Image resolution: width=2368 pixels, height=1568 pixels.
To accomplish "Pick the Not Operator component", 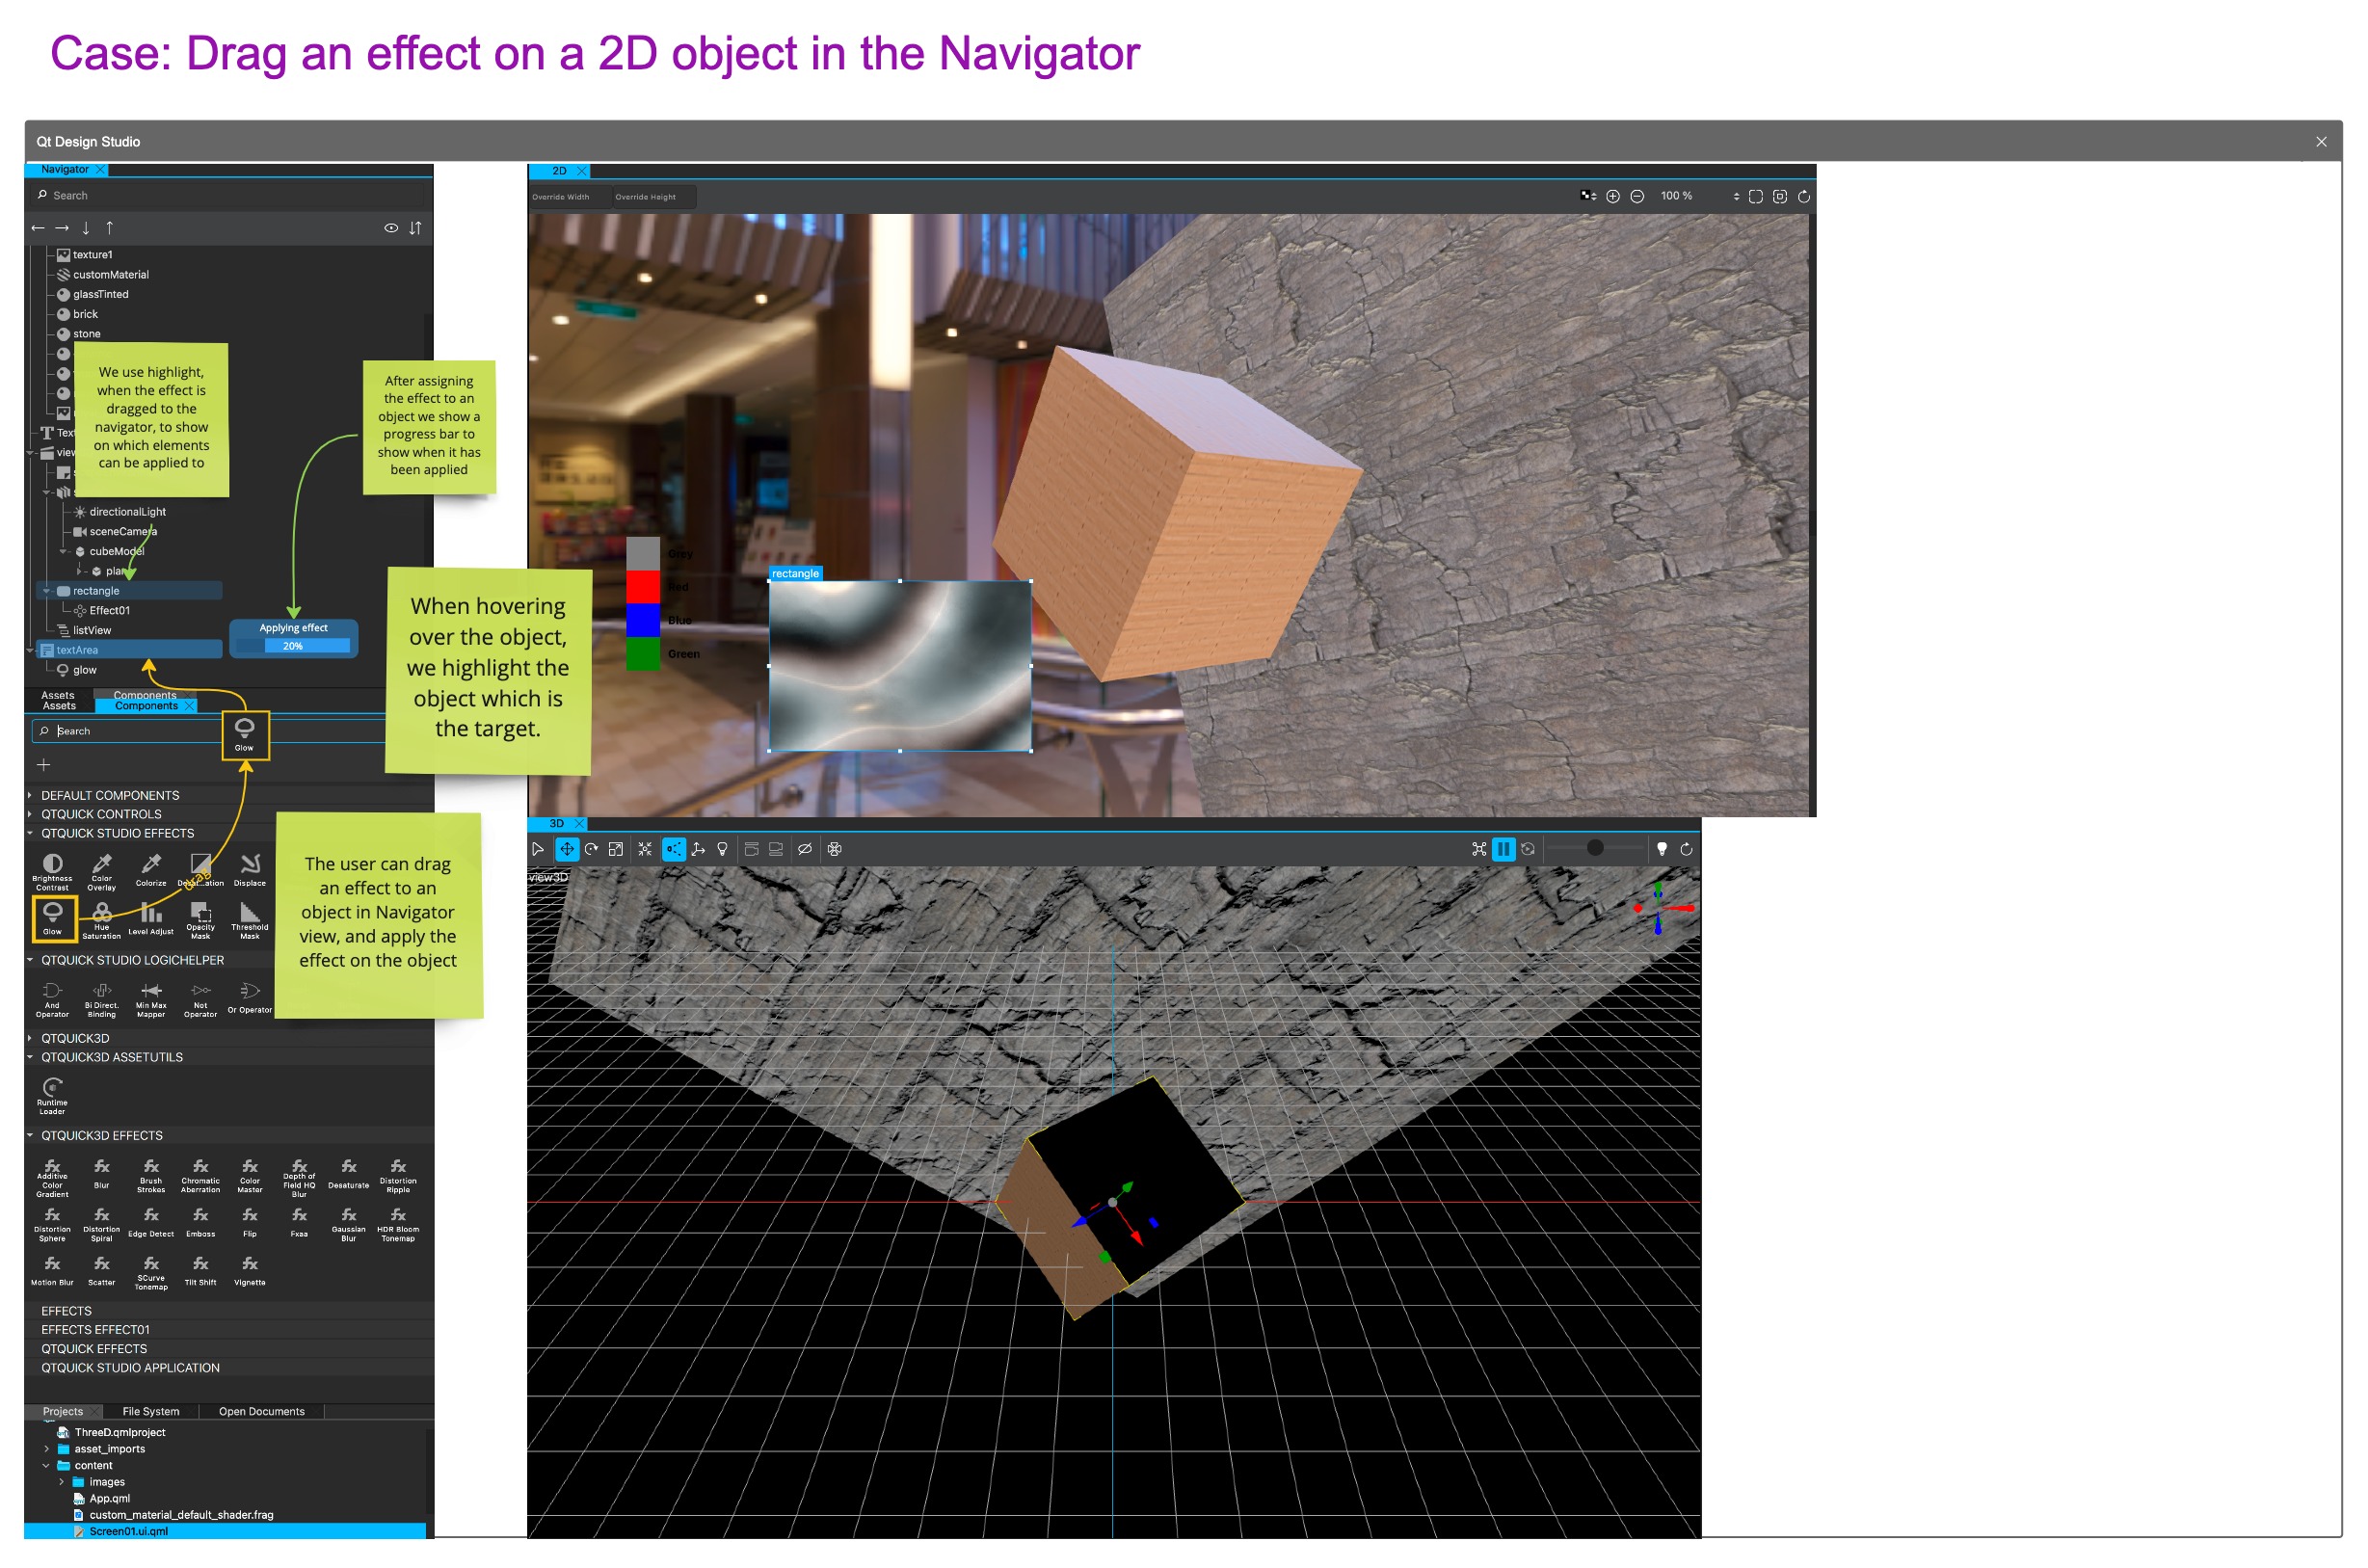I will pyautogui.click(x=200, y=998).
